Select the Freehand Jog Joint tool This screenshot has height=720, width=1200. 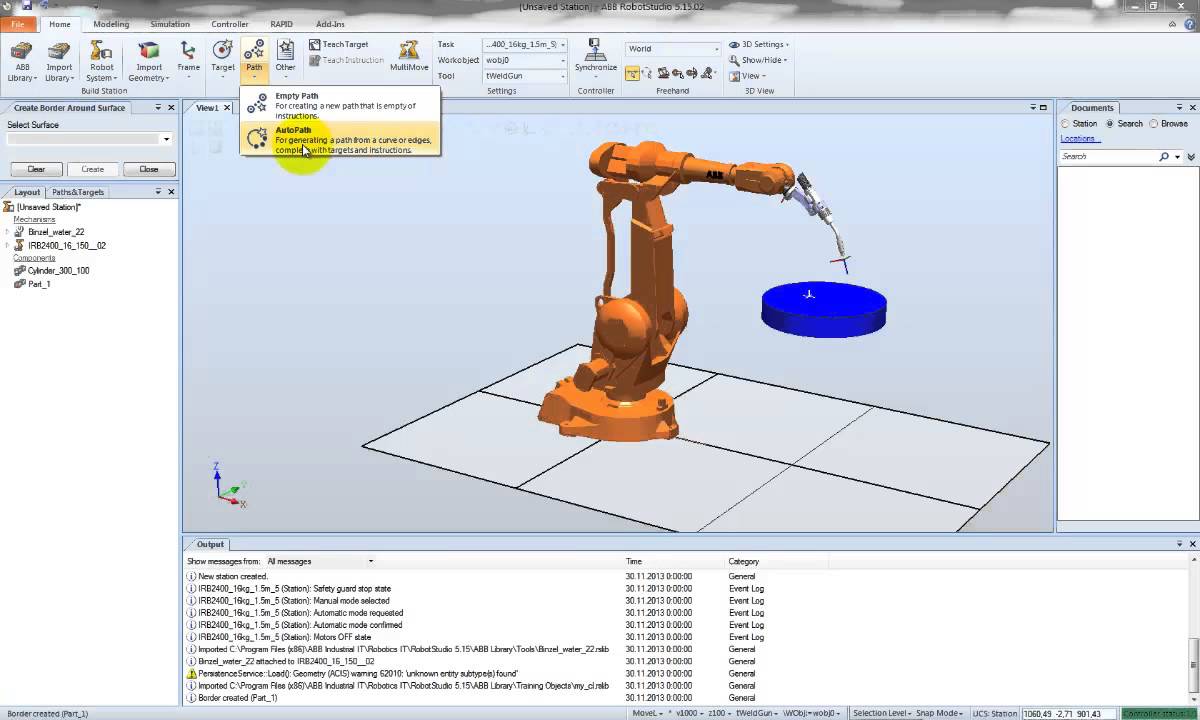click(x=662, y=73)
